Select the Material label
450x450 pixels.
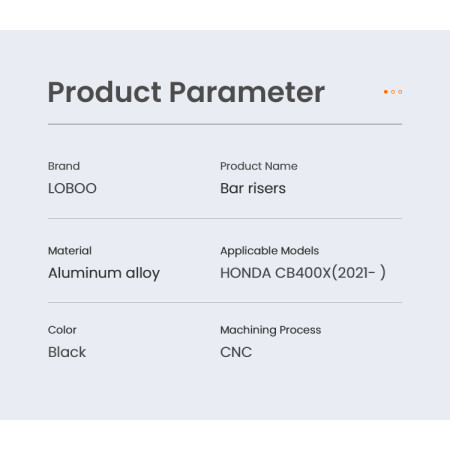[x=70, y=251]
